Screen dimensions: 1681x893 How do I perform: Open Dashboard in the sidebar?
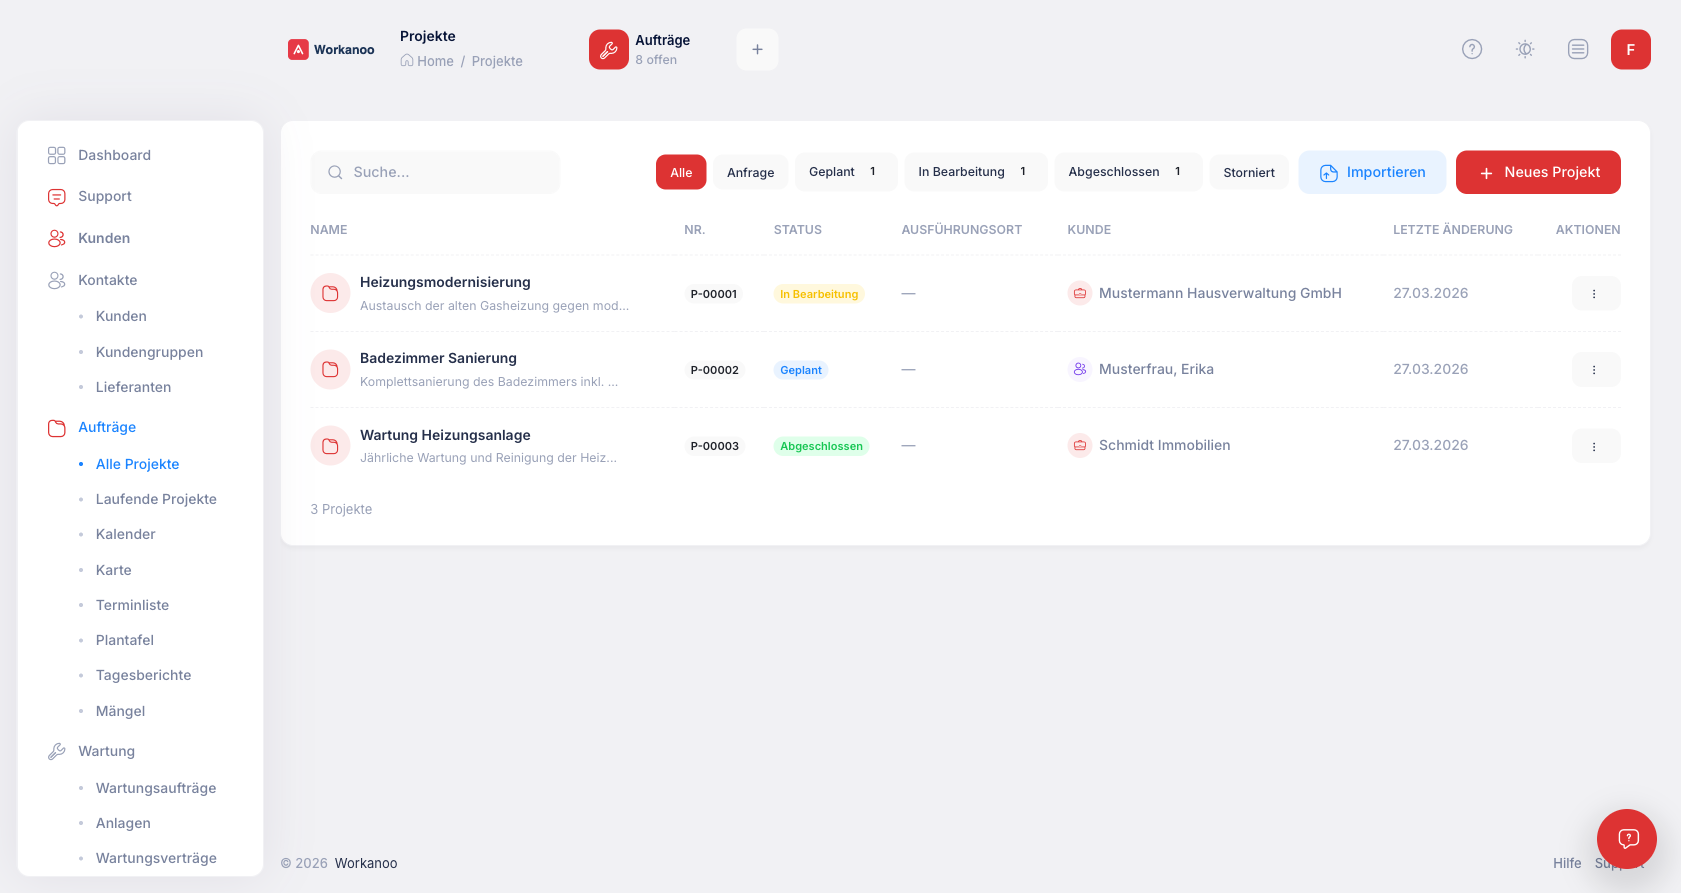coord(114,155)
